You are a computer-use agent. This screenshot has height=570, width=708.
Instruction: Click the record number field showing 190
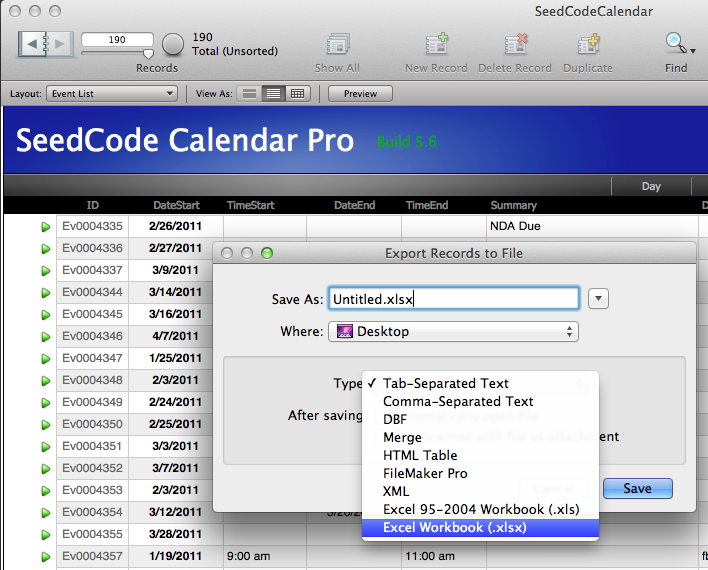click(x=117, y=39)
